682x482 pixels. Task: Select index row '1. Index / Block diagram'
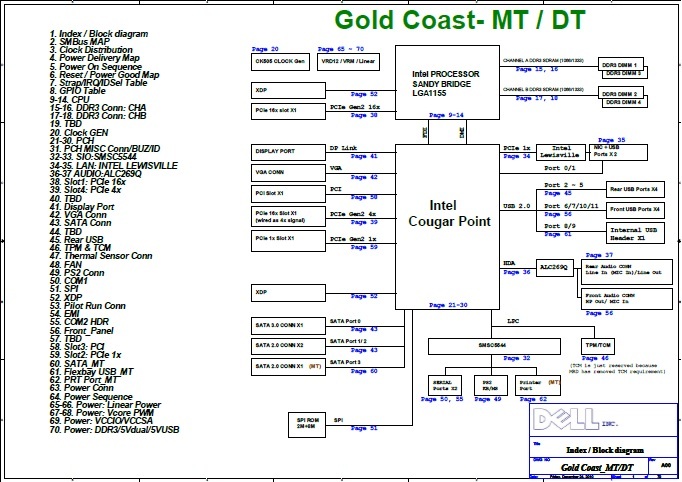(99, 33)
